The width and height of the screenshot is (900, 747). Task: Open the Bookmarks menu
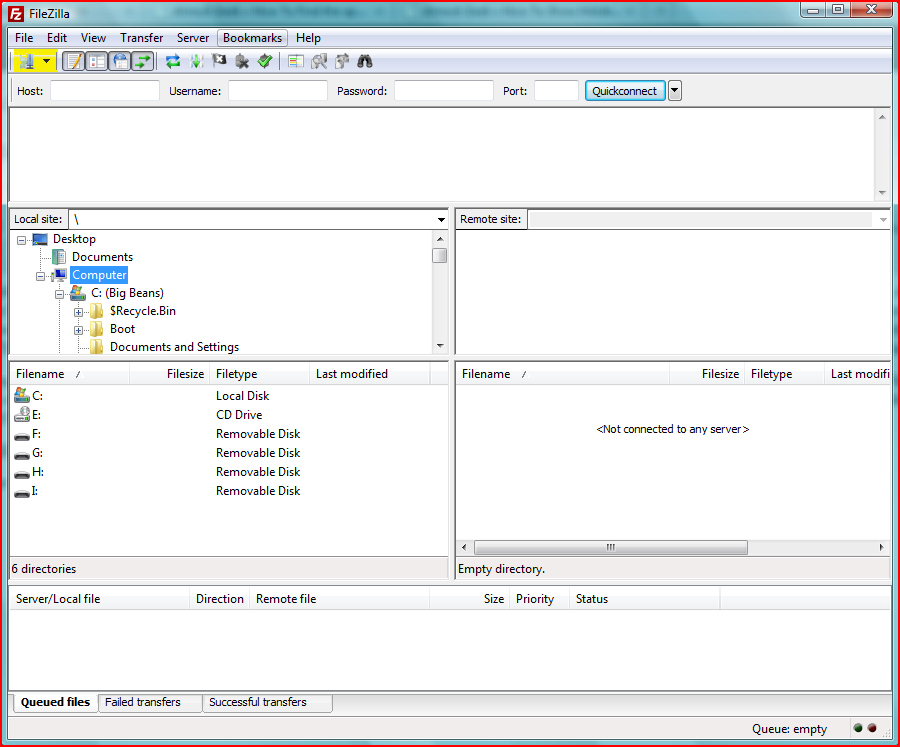pos(253,38)
